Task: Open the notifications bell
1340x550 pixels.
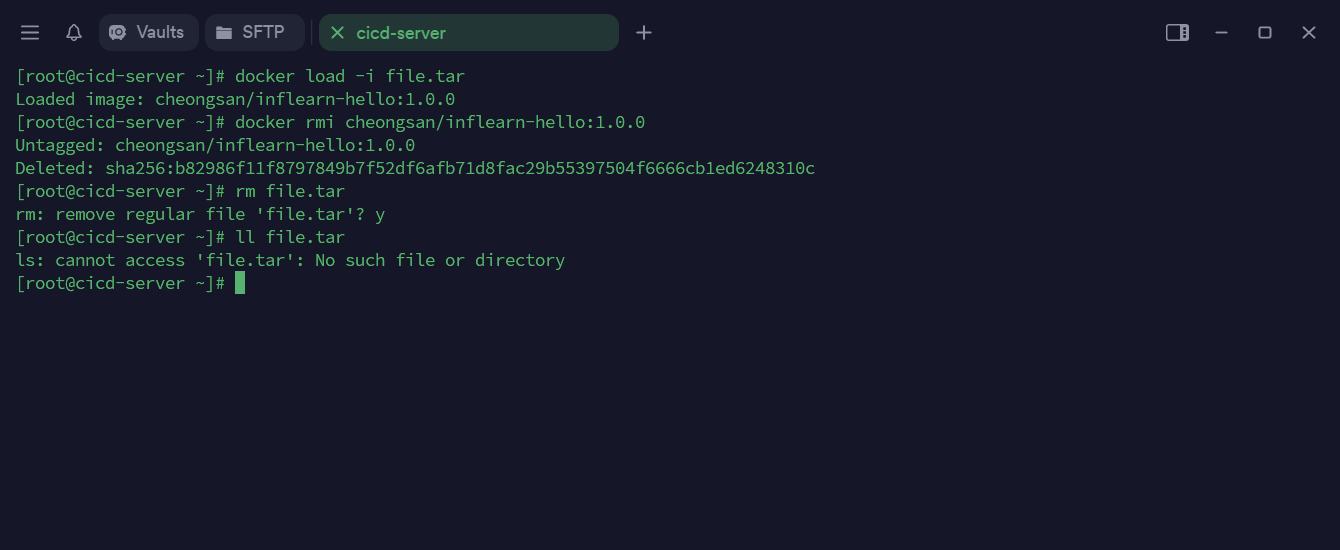Action: point(74,33)
